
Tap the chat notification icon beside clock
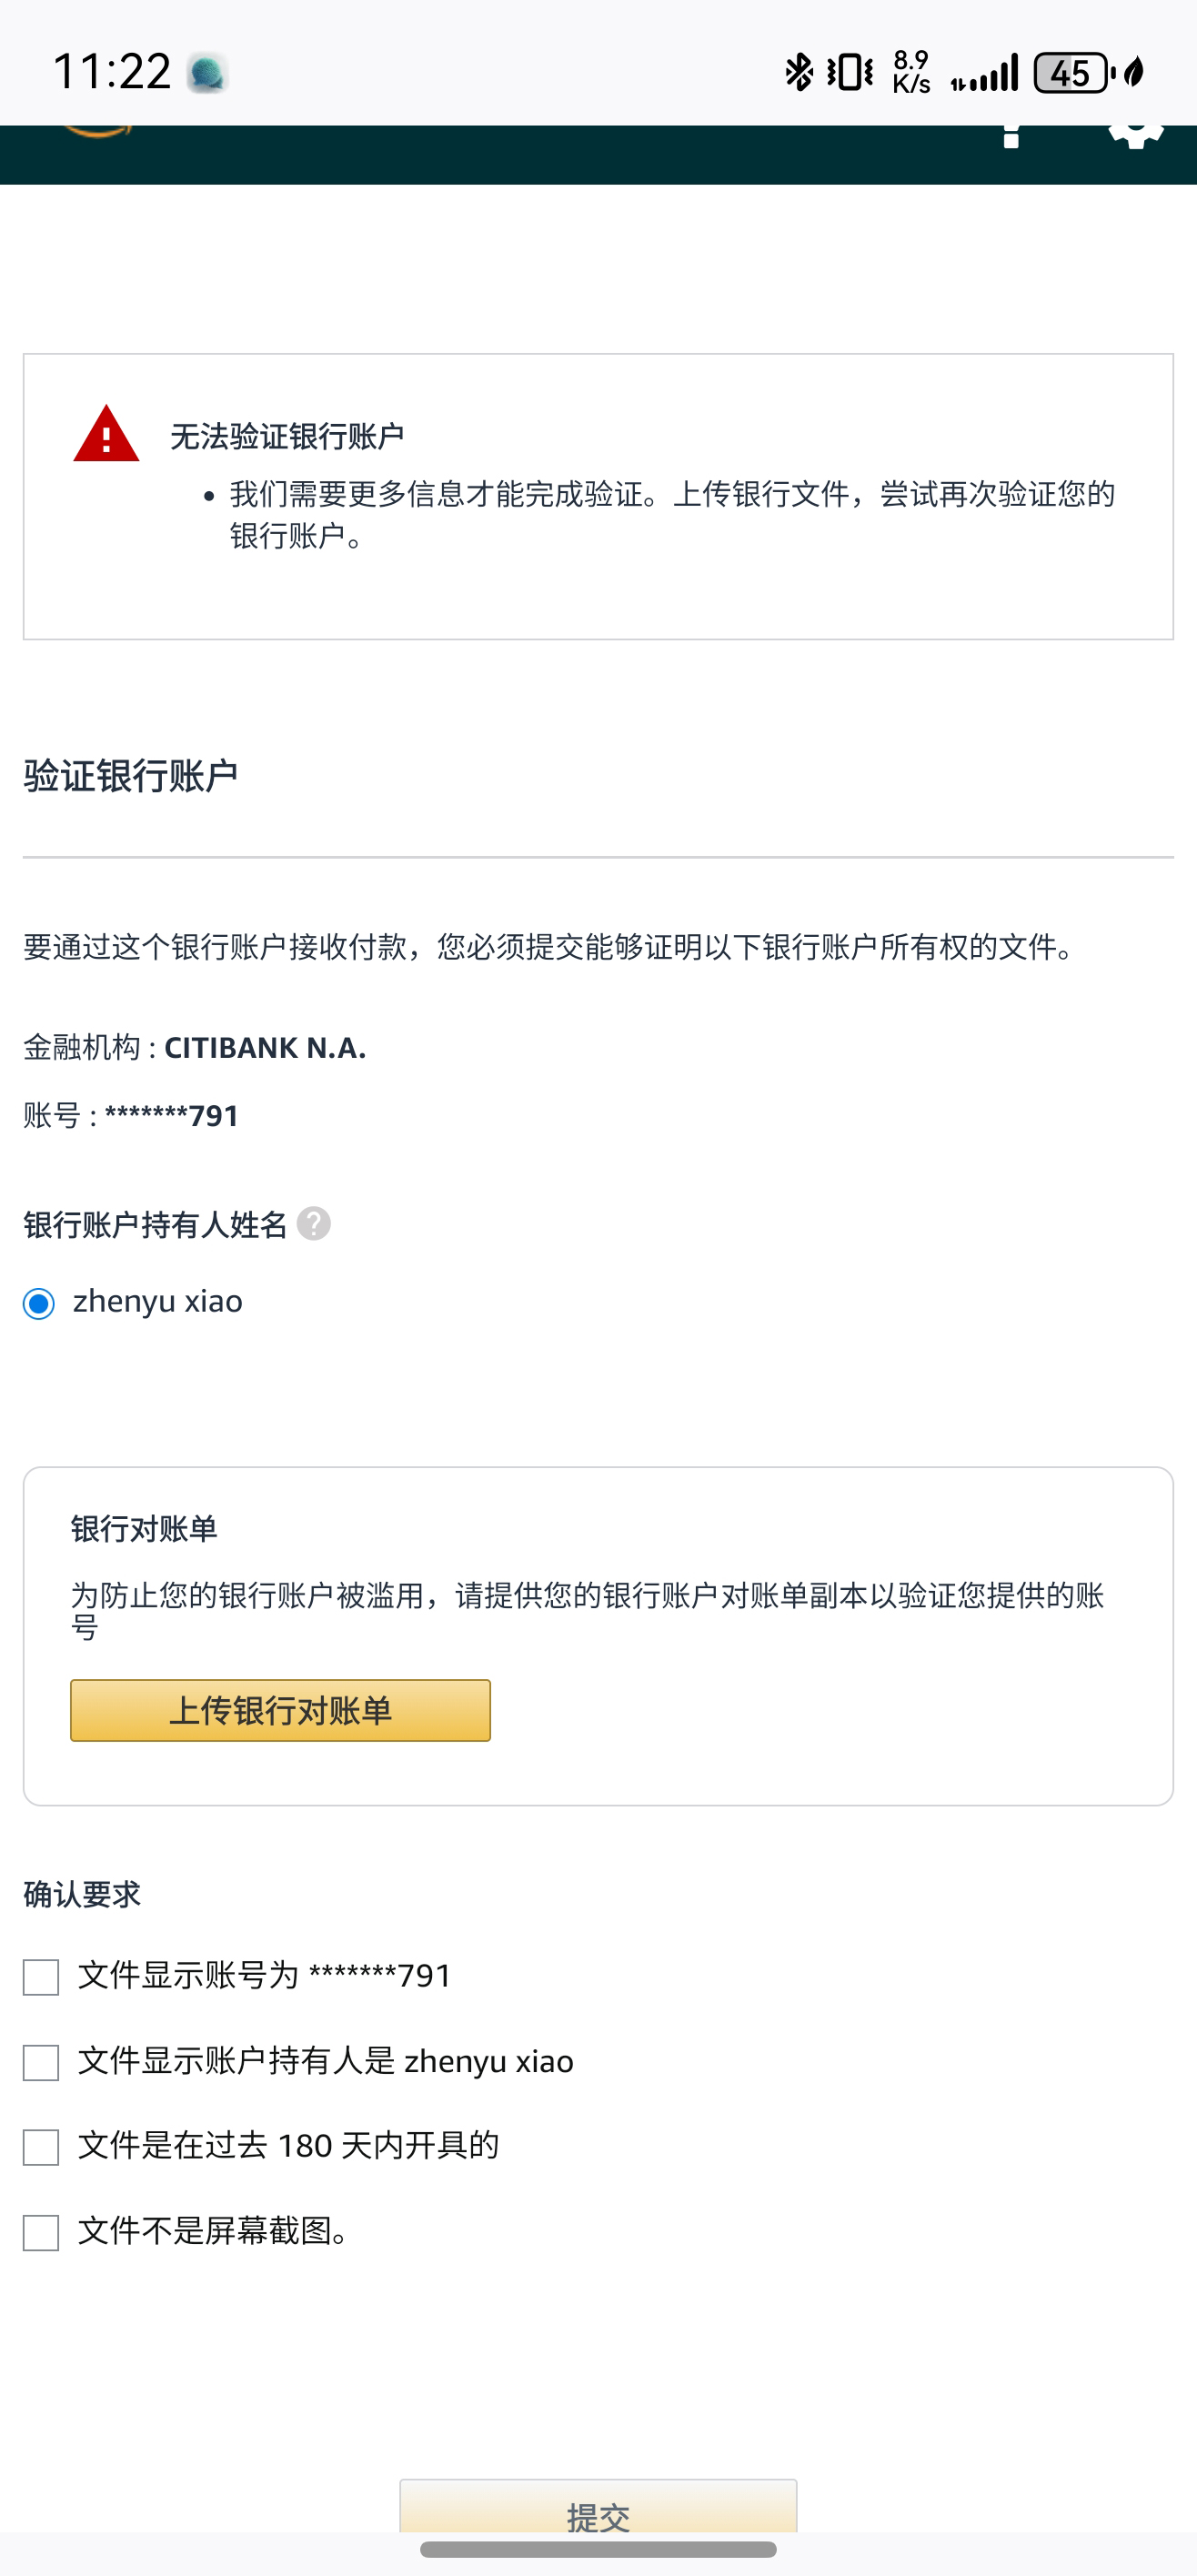(x=207, y=73)
